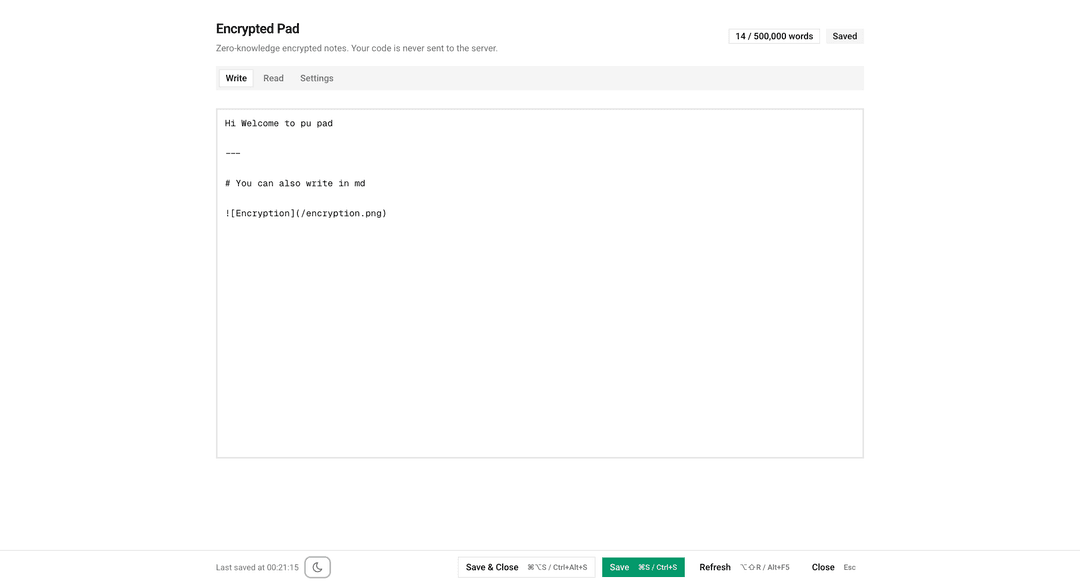Toggle dark mode with the moon icon

(317, 567)
